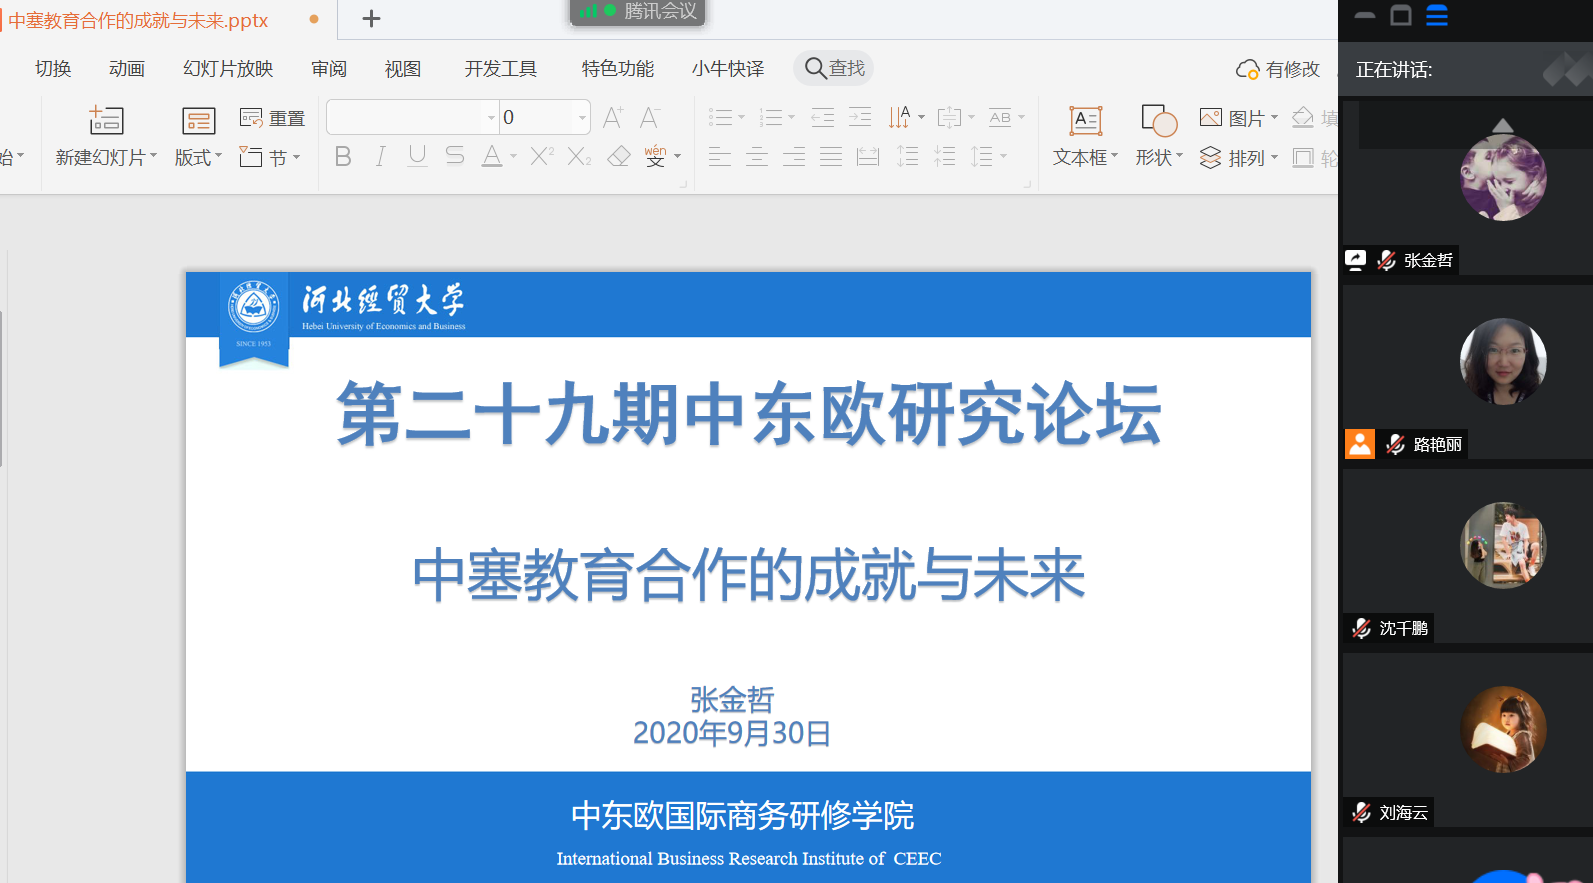Viewport: 1593px width, 883px height.
Task: Insert a text box (文本框) icon
Action: coord(1085,121)
